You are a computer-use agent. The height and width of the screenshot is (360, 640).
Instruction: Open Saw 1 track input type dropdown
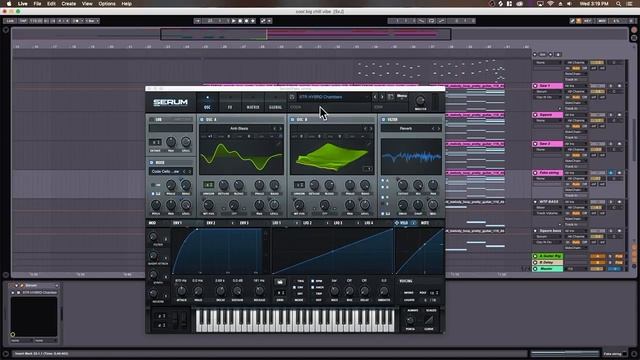coord(576,86)
